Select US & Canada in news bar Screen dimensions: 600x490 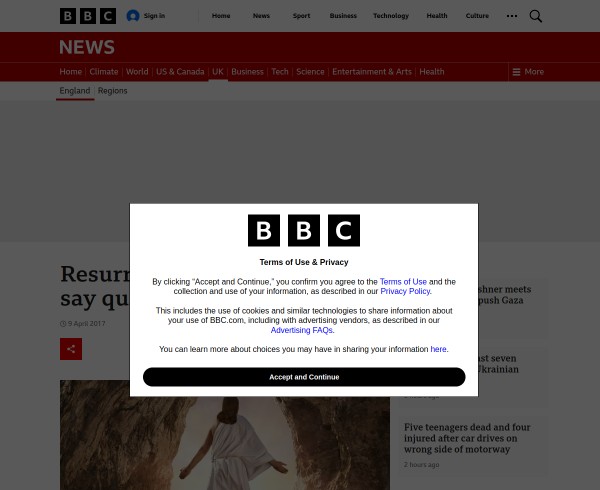click(180, 72)
